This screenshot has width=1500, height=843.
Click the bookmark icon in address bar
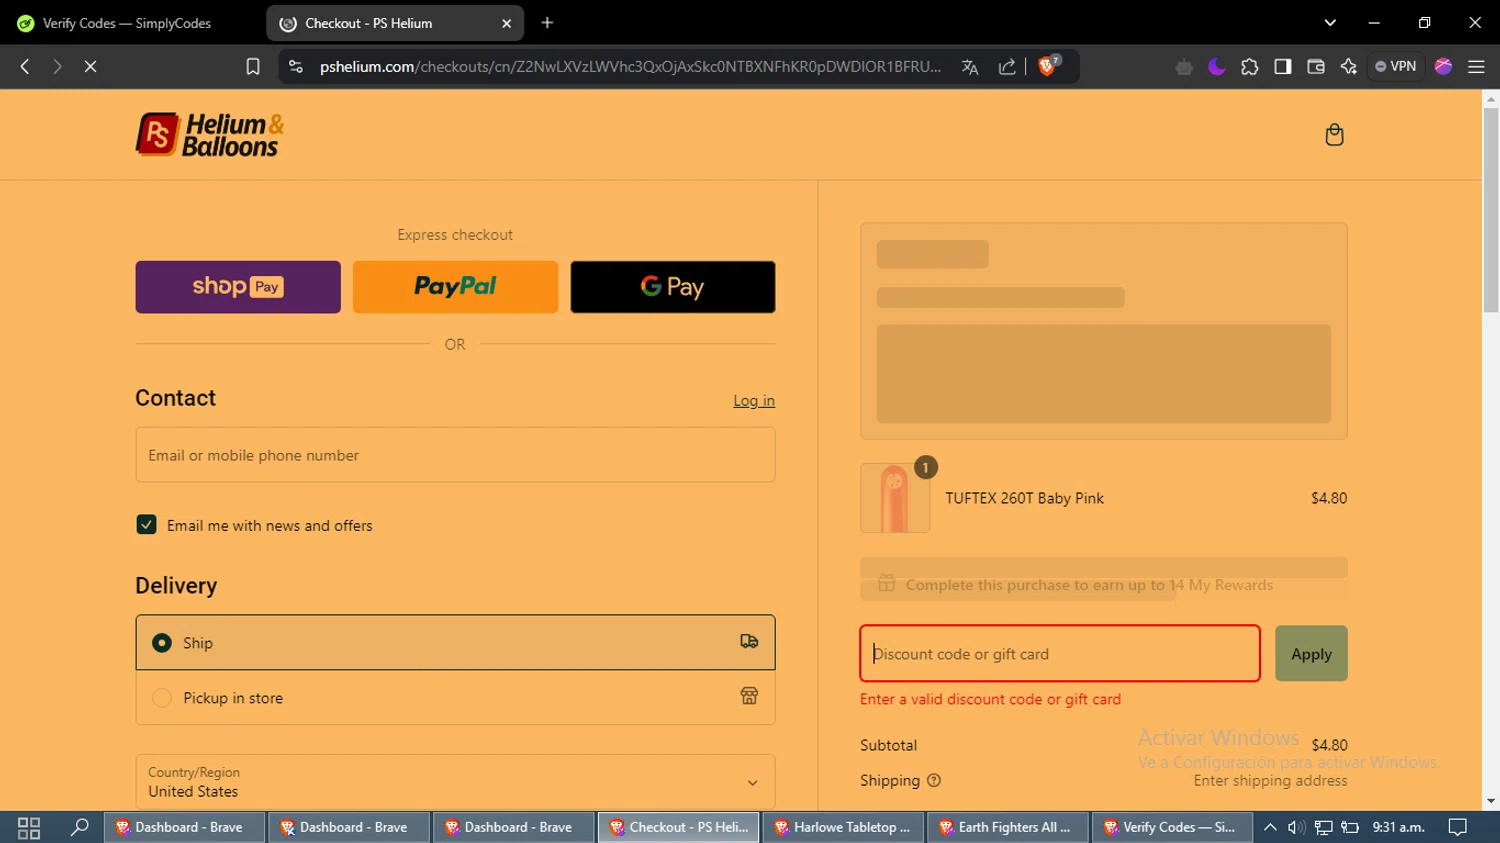pyautogui.click(x=253, y=66)
